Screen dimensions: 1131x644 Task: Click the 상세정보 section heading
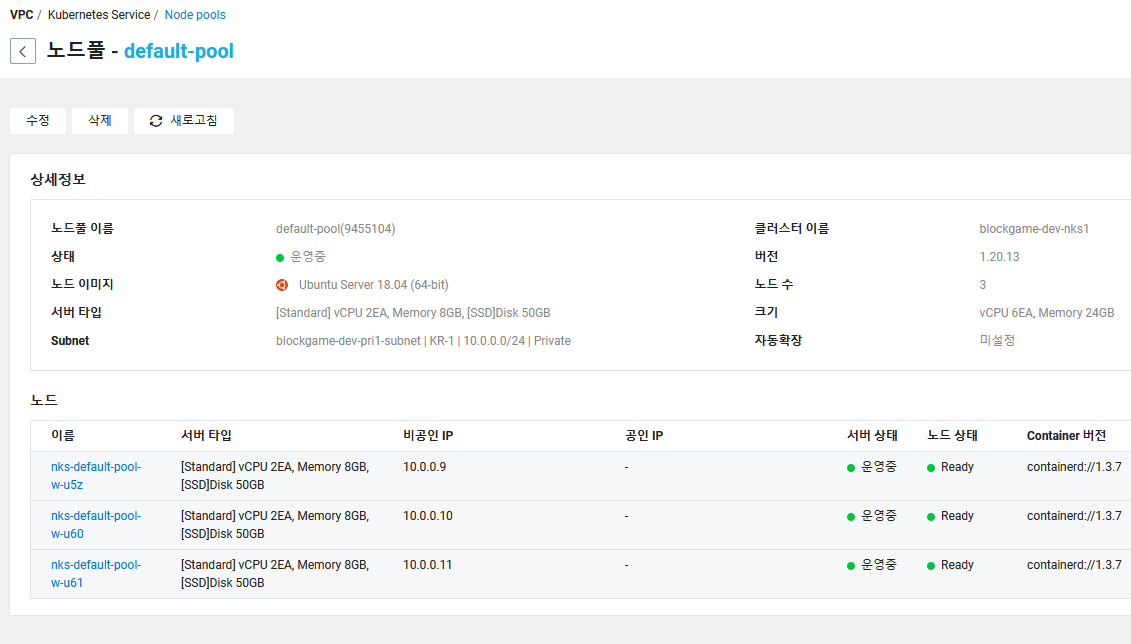point(58,180)
